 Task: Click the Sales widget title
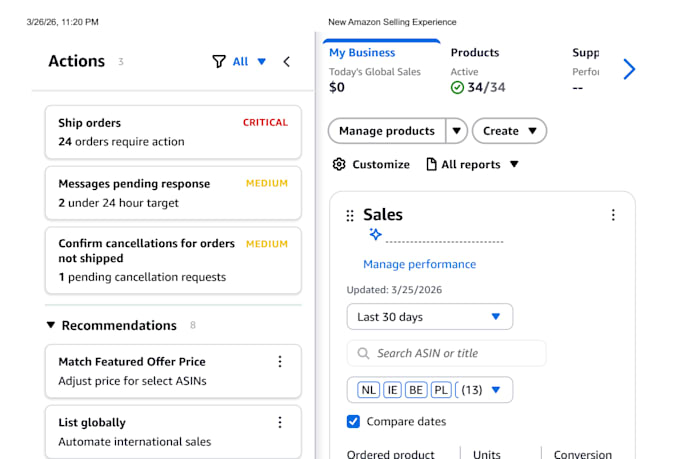[x=383, y=214]
